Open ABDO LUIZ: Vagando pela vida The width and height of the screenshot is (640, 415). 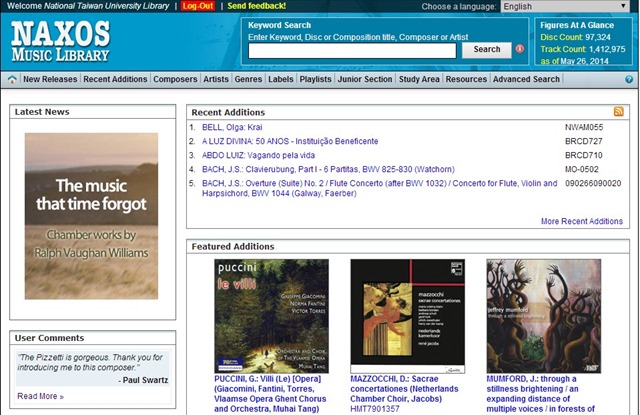258,155
